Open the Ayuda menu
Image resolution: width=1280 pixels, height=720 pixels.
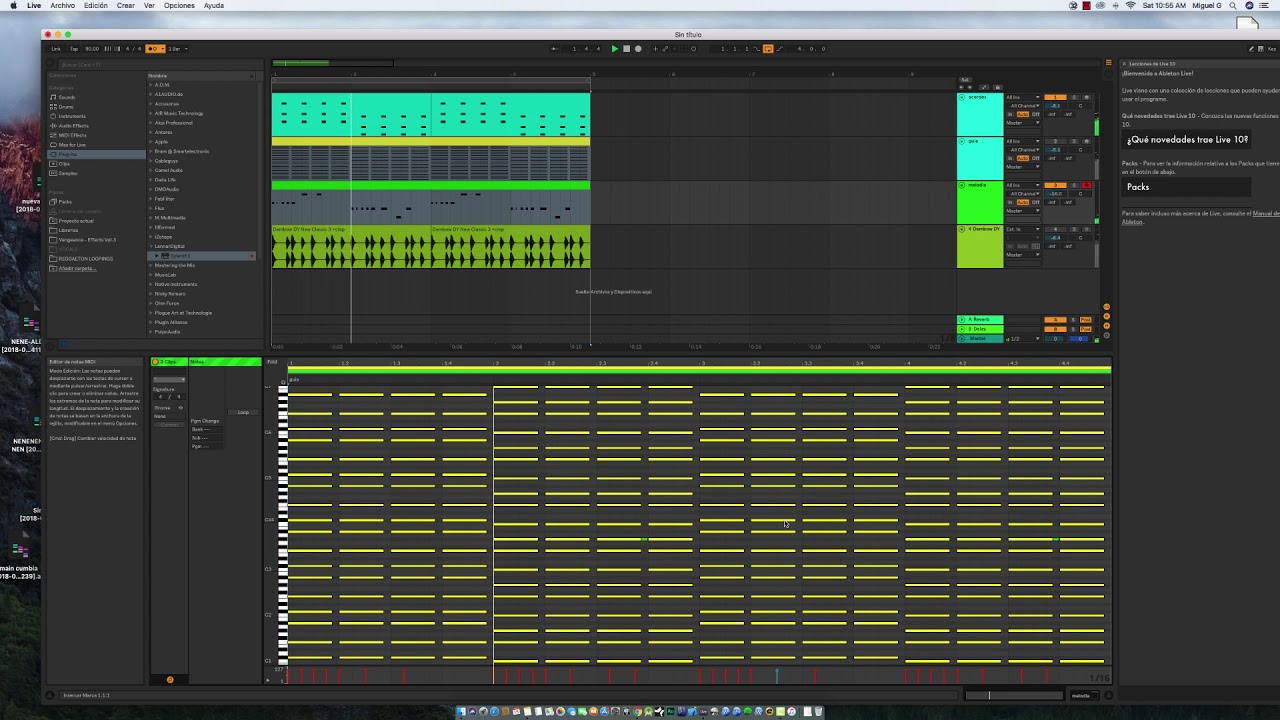pyautogui.click(x=214, y=5)
